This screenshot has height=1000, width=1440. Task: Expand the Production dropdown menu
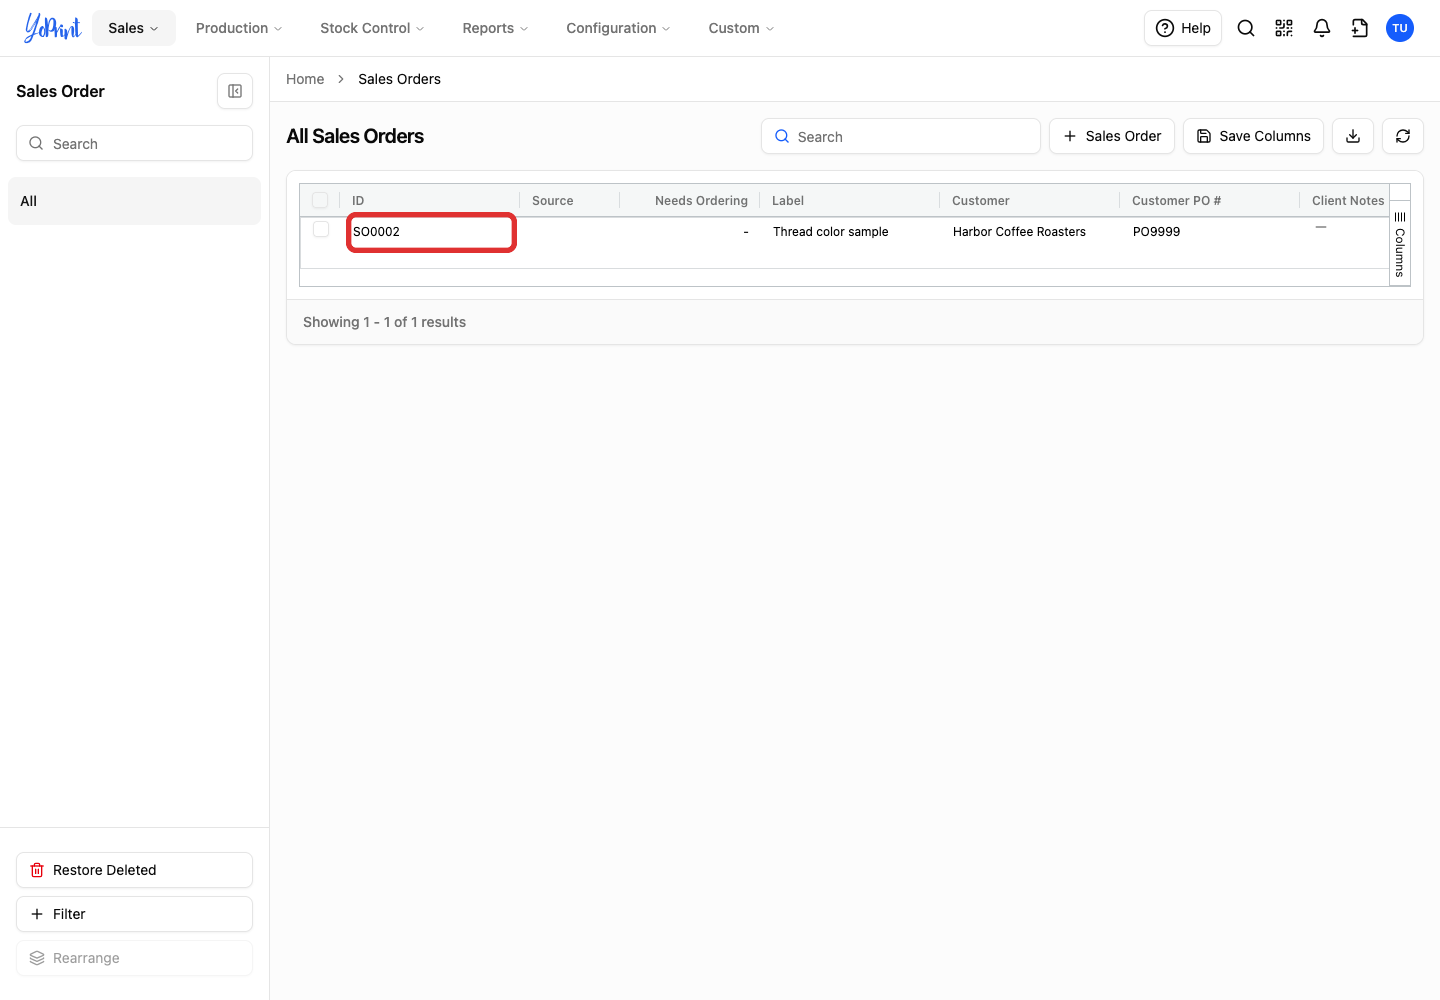tap(239, 28)
